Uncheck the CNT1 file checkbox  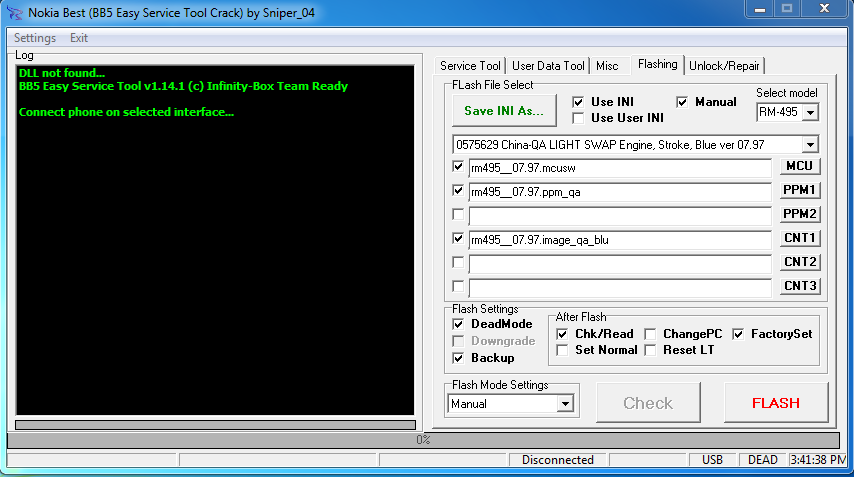click(x=458, y=238)
